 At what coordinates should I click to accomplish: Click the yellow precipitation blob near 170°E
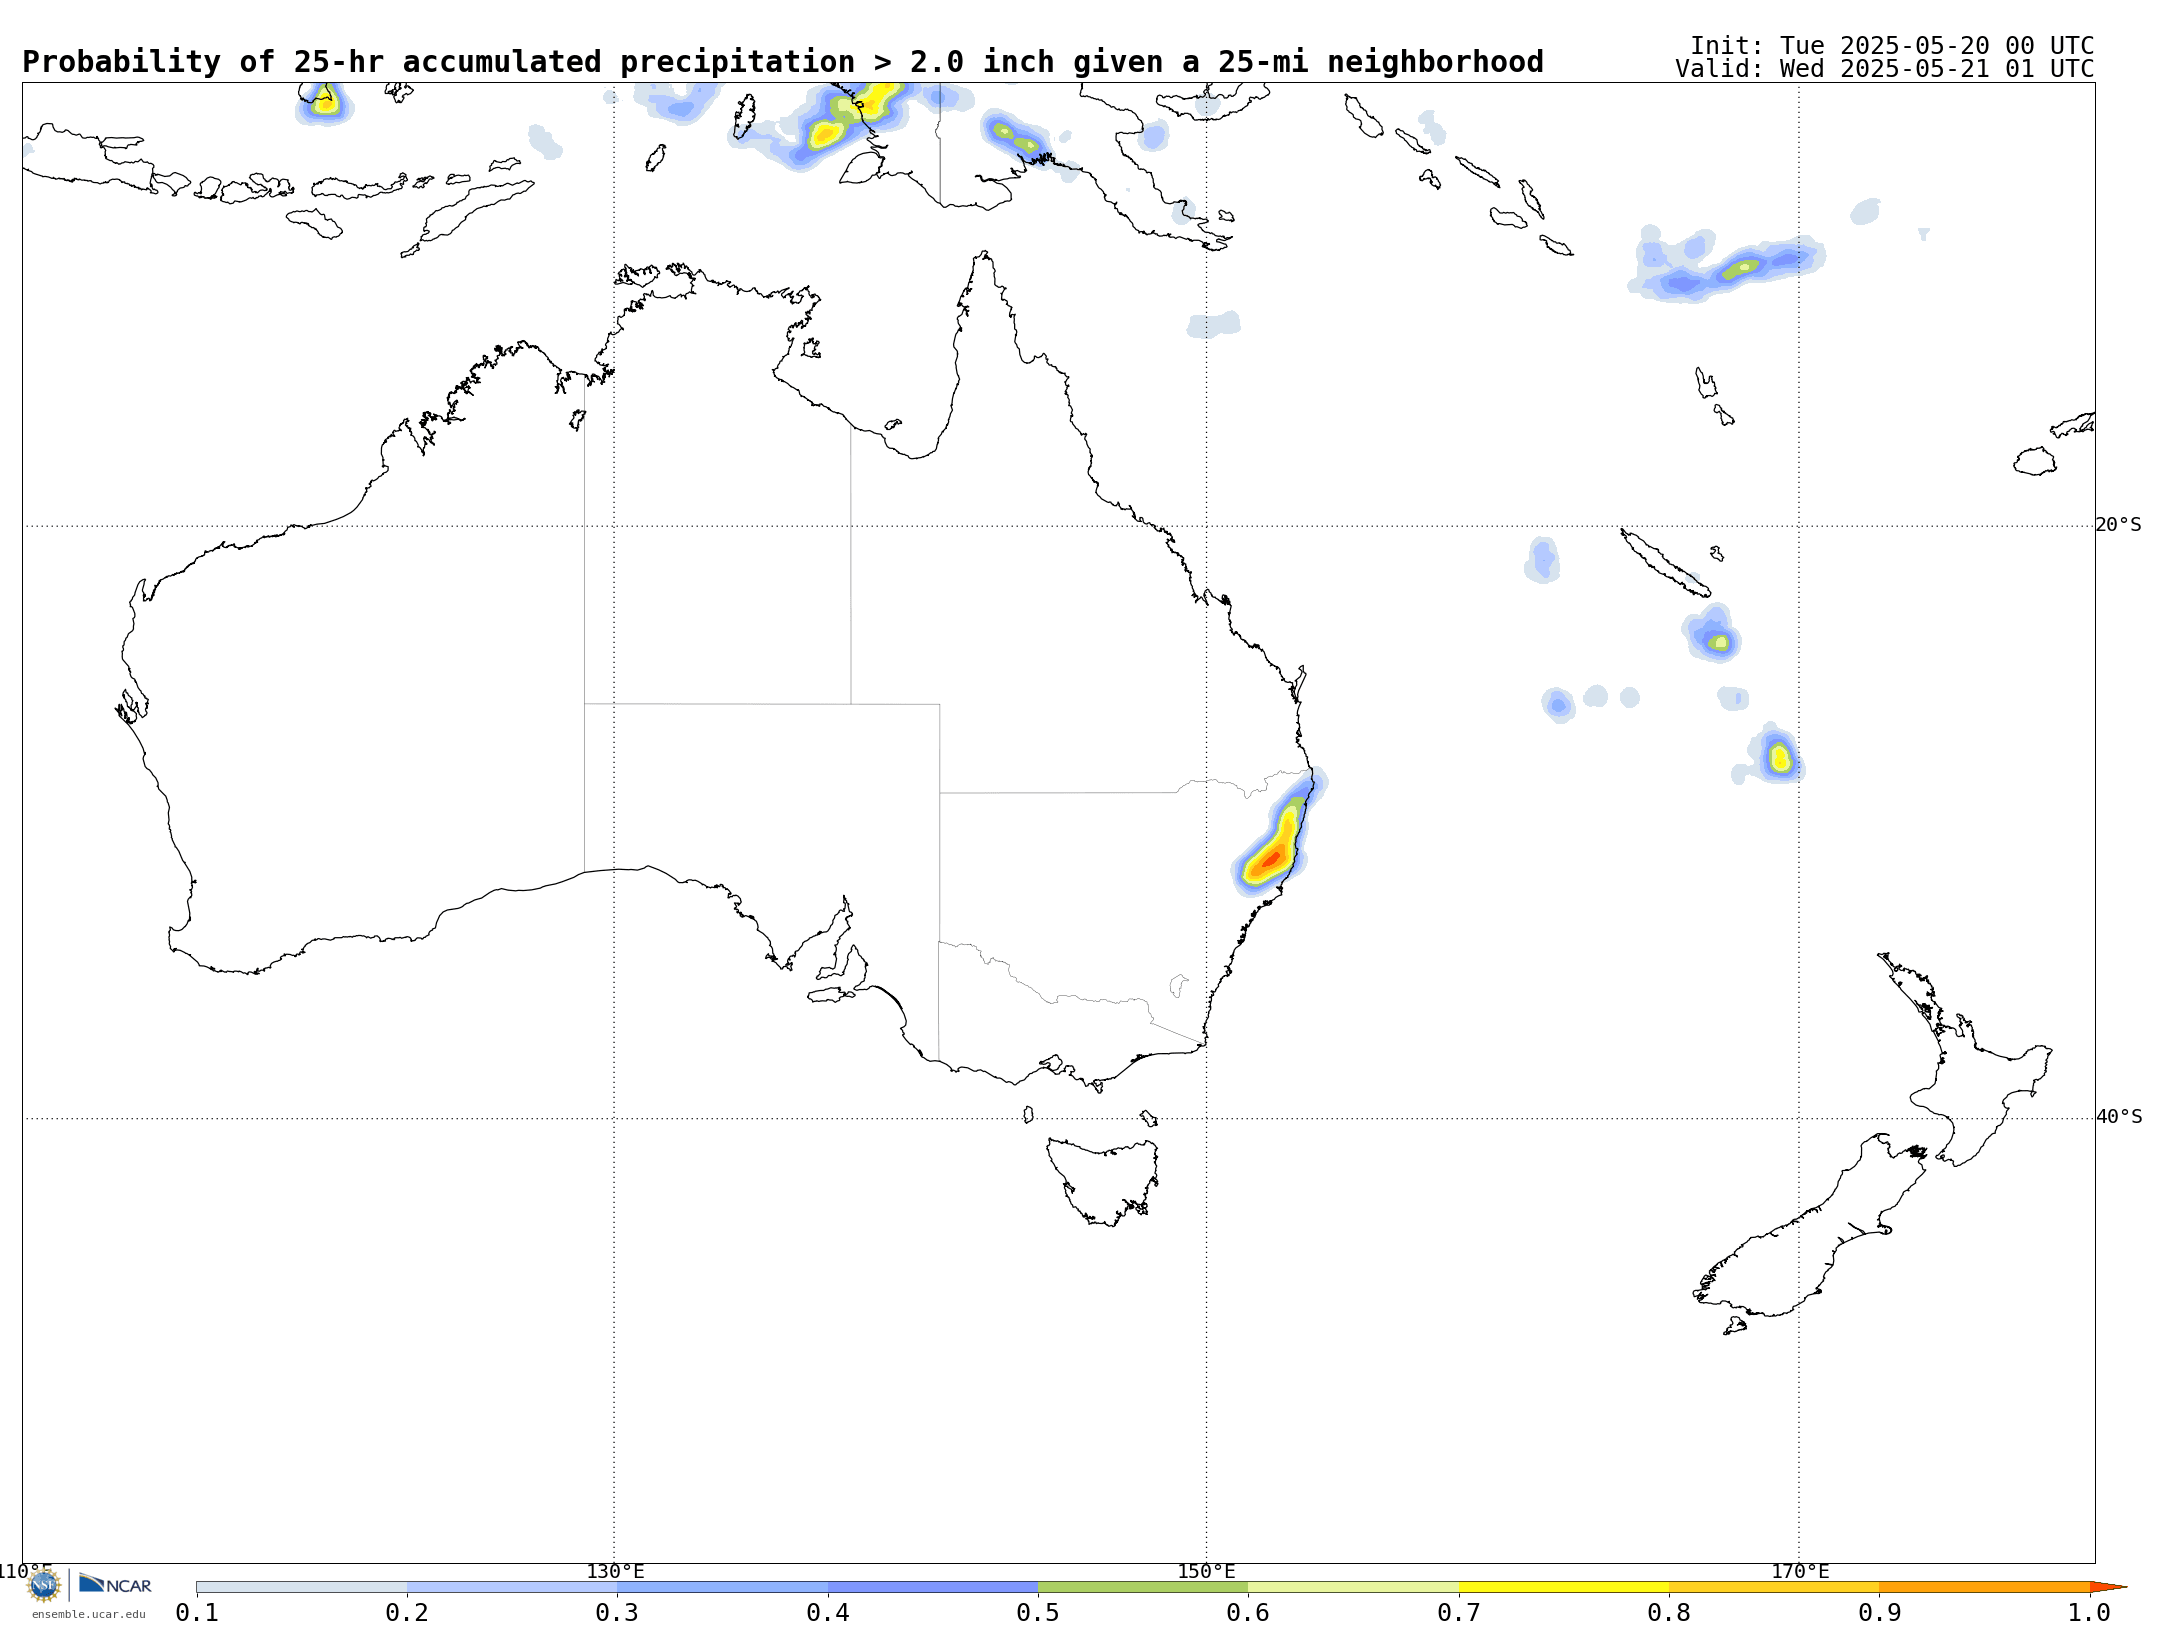pyautogui.click(x=1780, y=757)
